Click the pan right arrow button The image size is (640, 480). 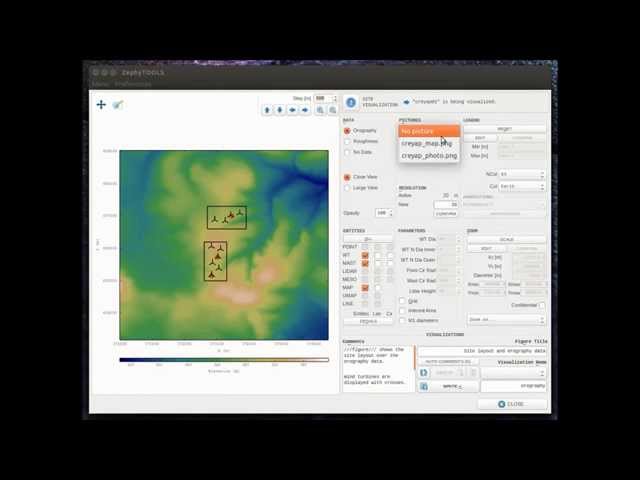click(305, 110)
